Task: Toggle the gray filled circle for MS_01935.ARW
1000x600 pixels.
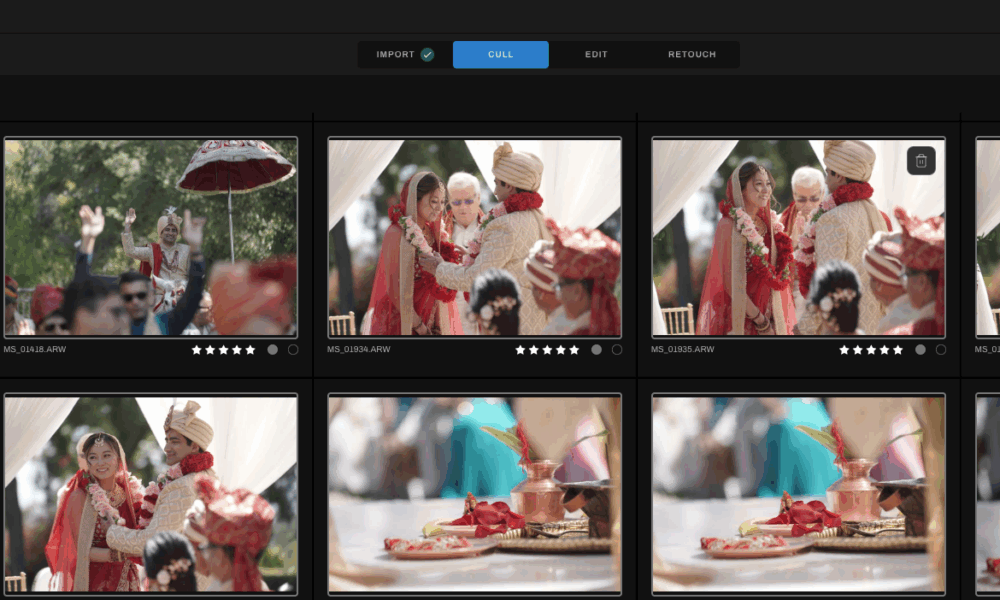Action: (x=920, y=349)
